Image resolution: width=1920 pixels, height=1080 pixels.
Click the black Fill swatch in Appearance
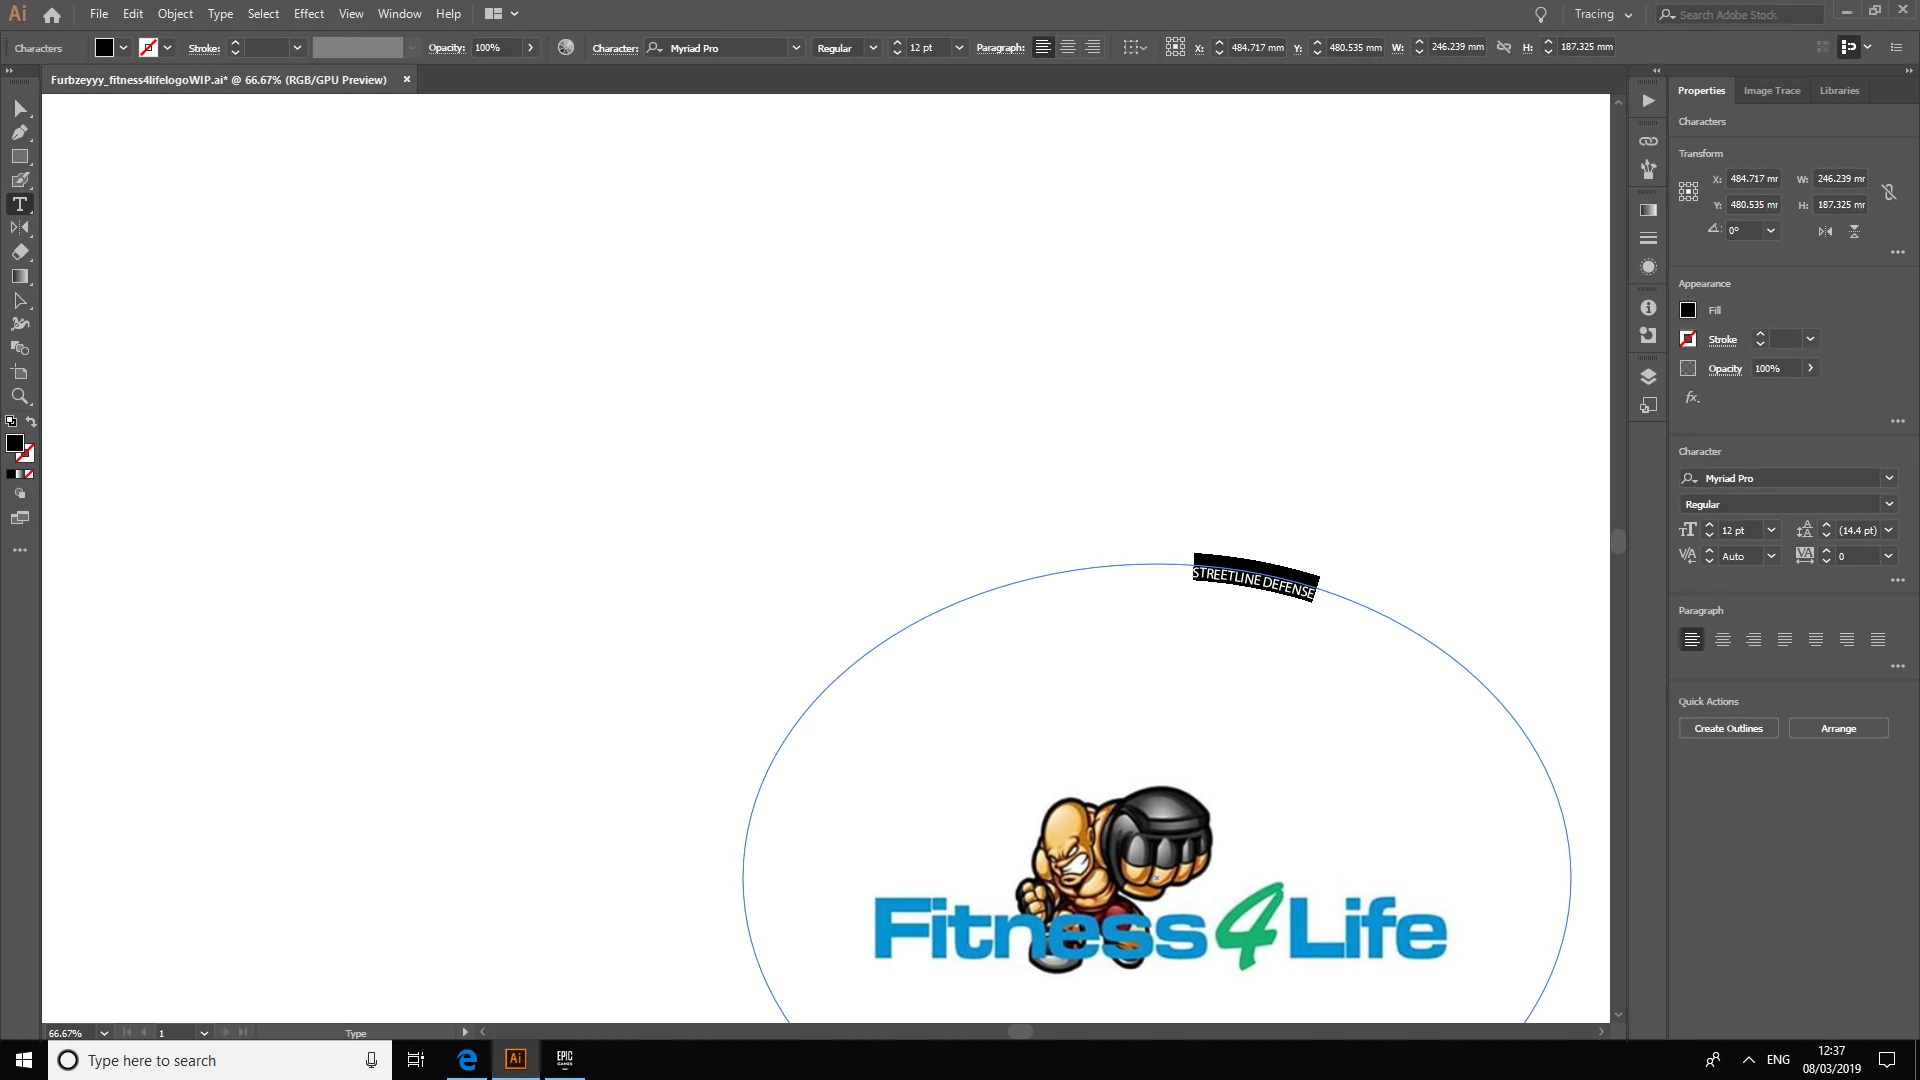coord(1688,310)
